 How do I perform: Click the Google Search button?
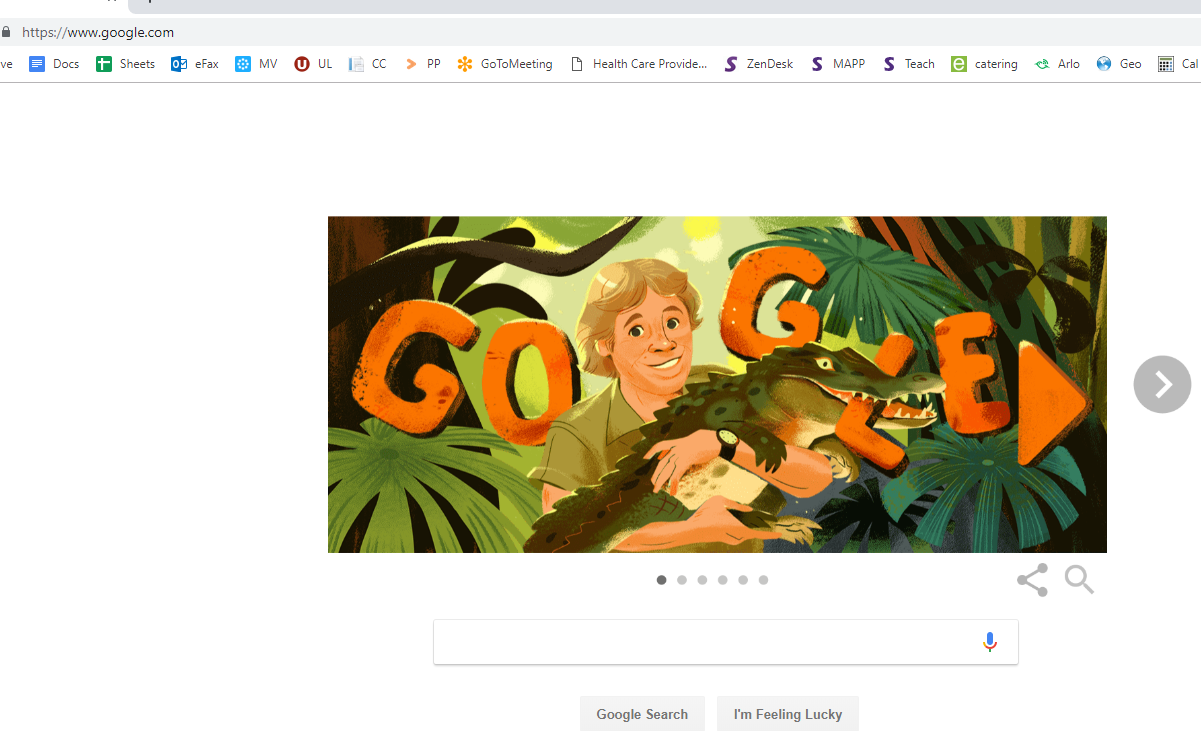point(642,714)
